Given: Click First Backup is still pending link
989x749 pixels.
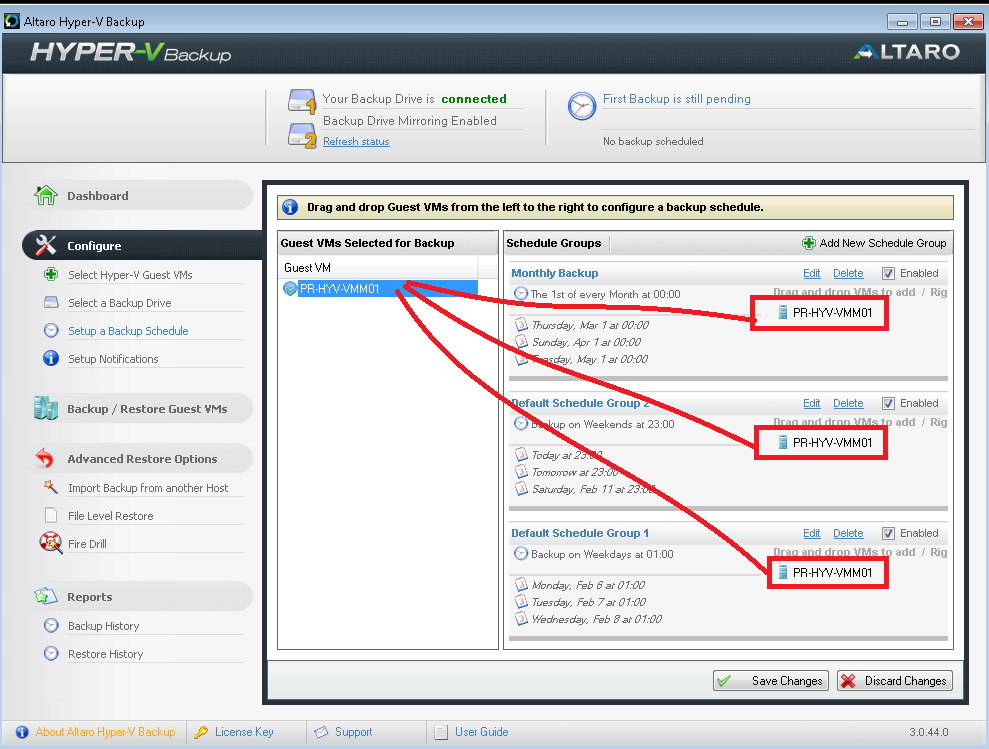Looking at the screenshot, I should [677, 98].
